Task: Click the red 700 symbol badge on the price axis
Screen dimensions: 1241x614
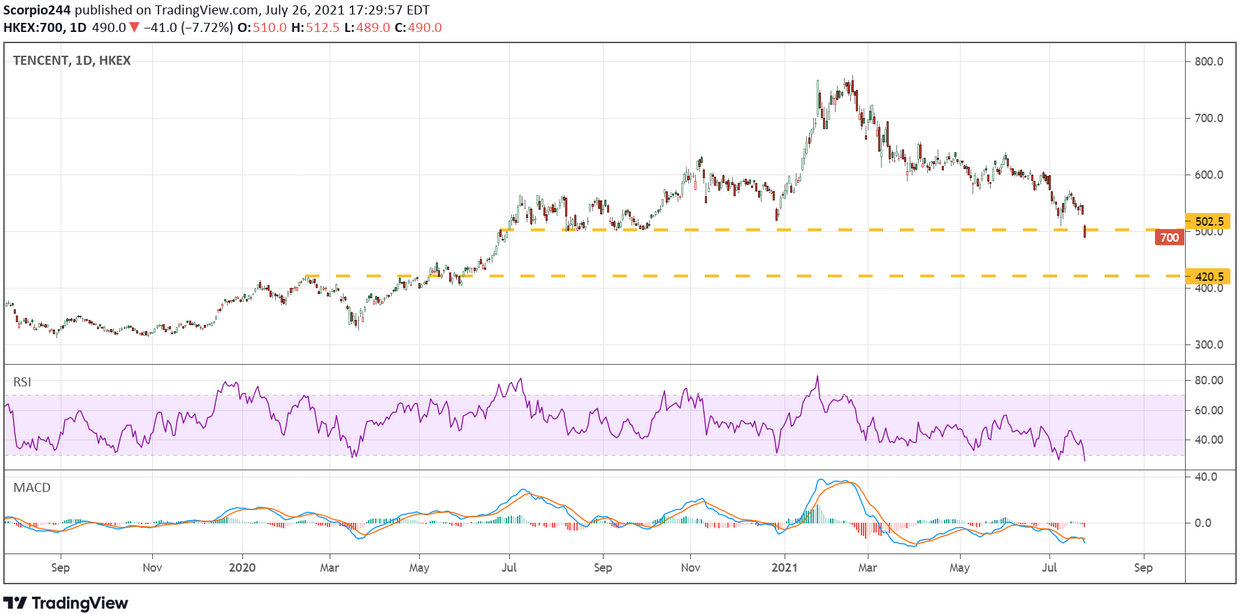Action: click(x=1169, y=237)
